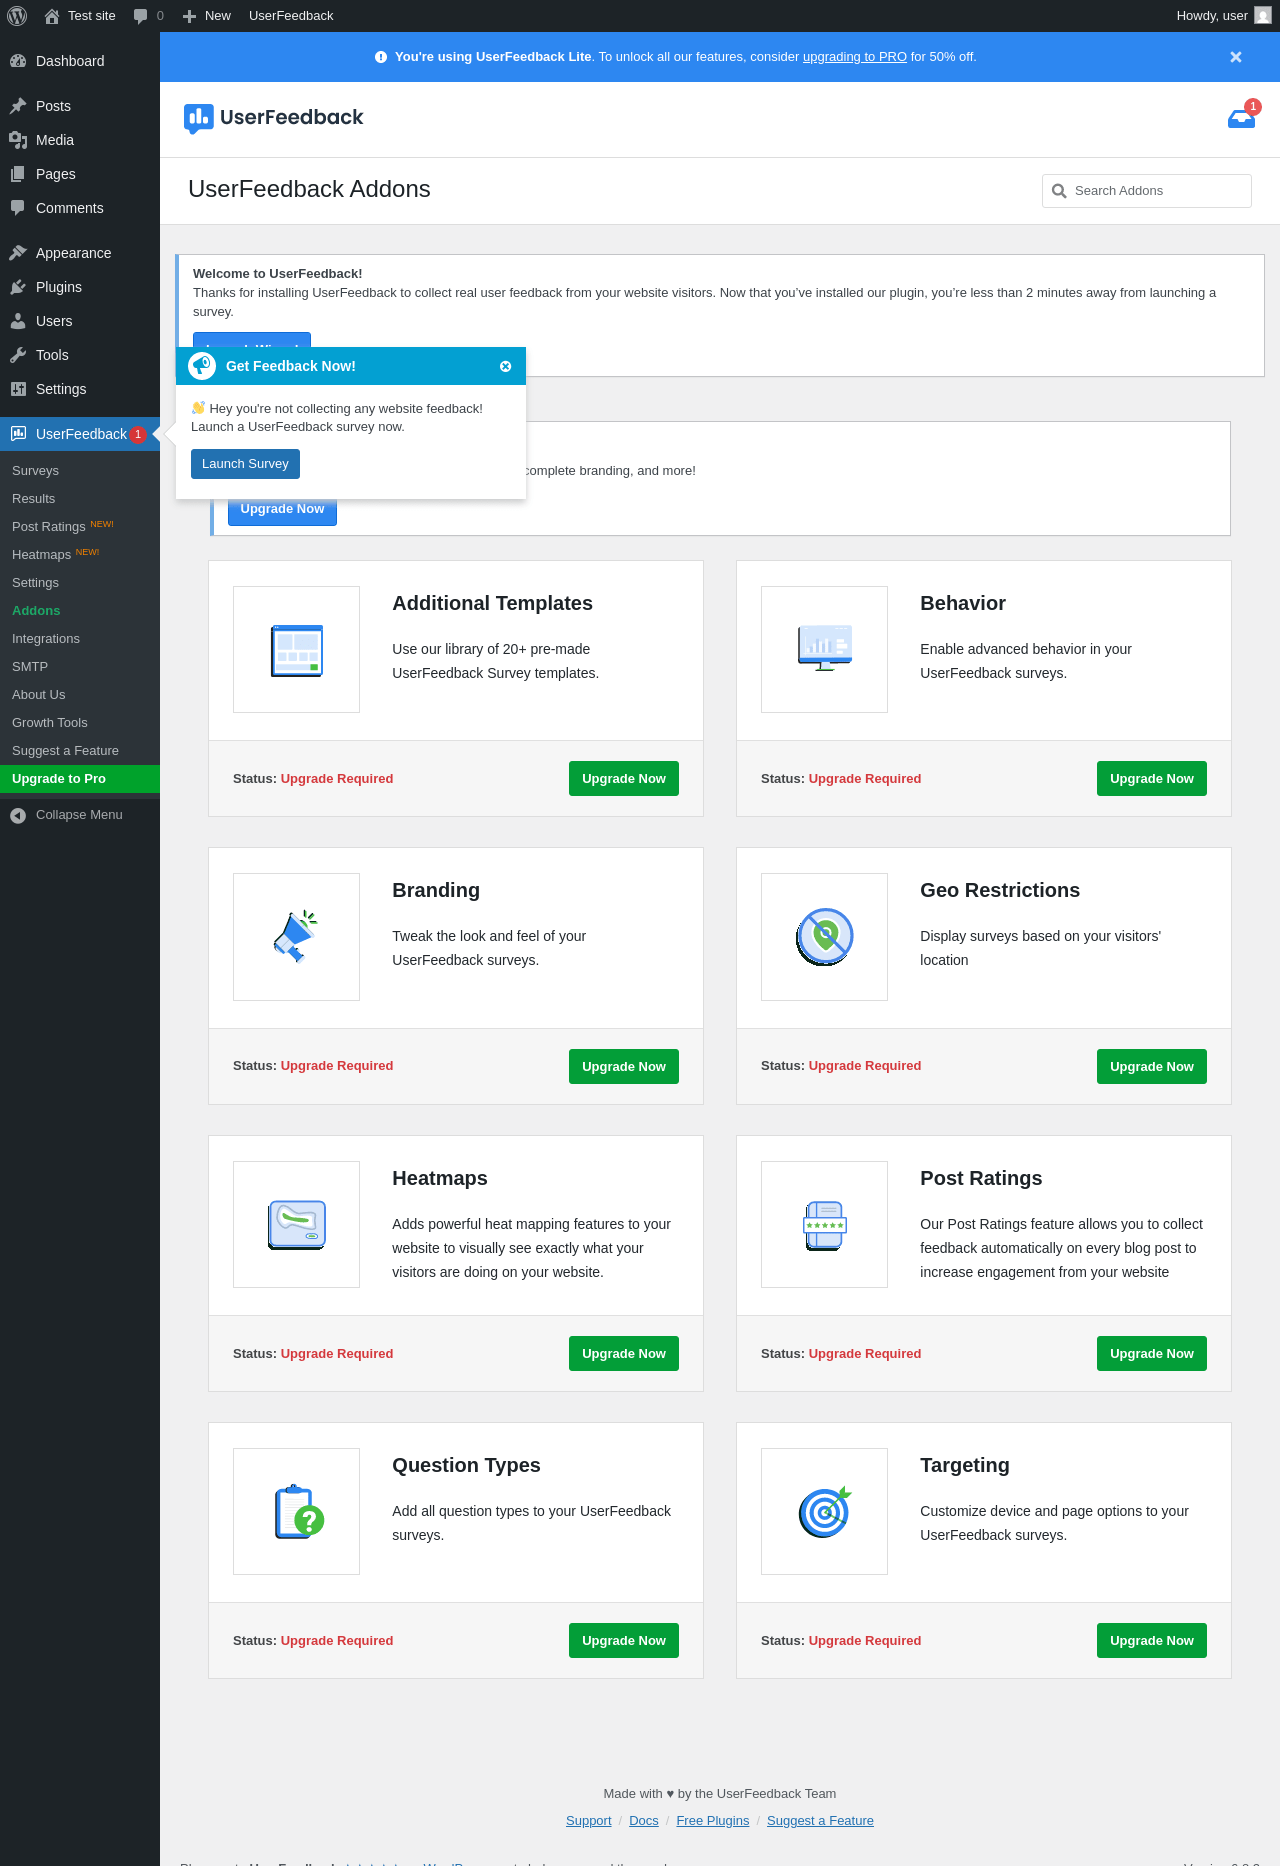Upgrade Now for Heatmaps addon
This screenshot has height=1866, width=1280.
pyautogui.click(x=624, y=1354)
